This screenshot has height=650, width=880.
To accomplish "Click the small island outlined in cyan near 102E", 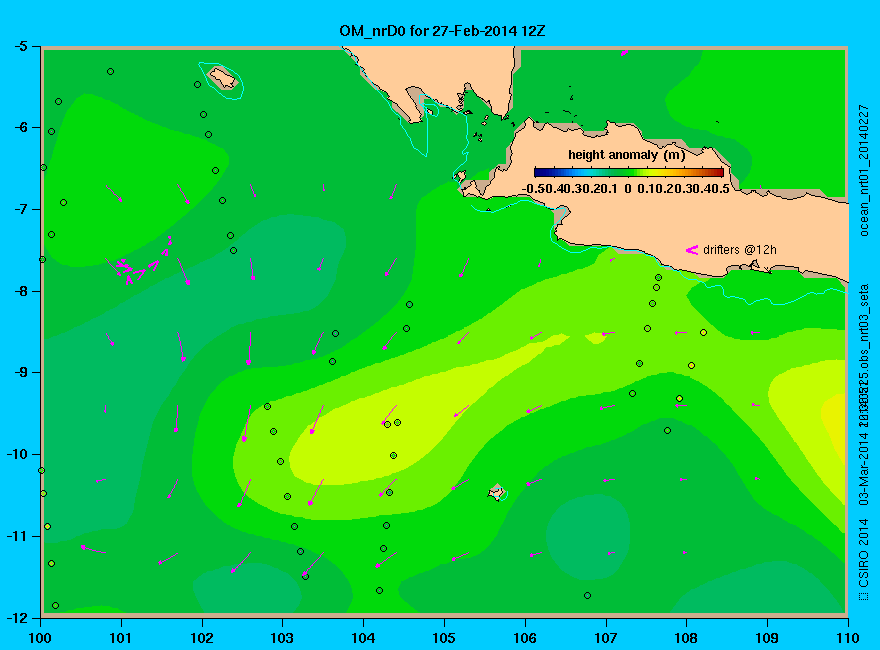I will pyautogui.click(x=223, y=77).
